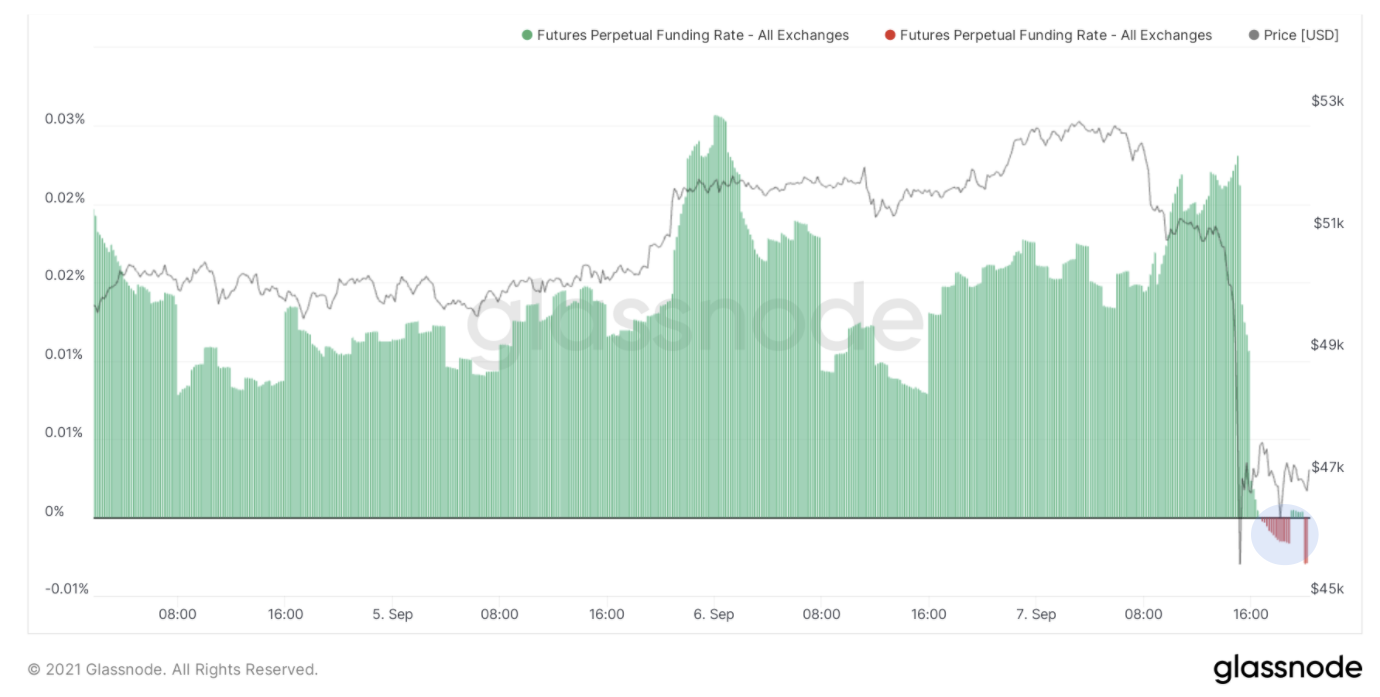This screenshot has height=697, width=1380.
Task: Click the red legend dot
Action: (x=890, y=35)
